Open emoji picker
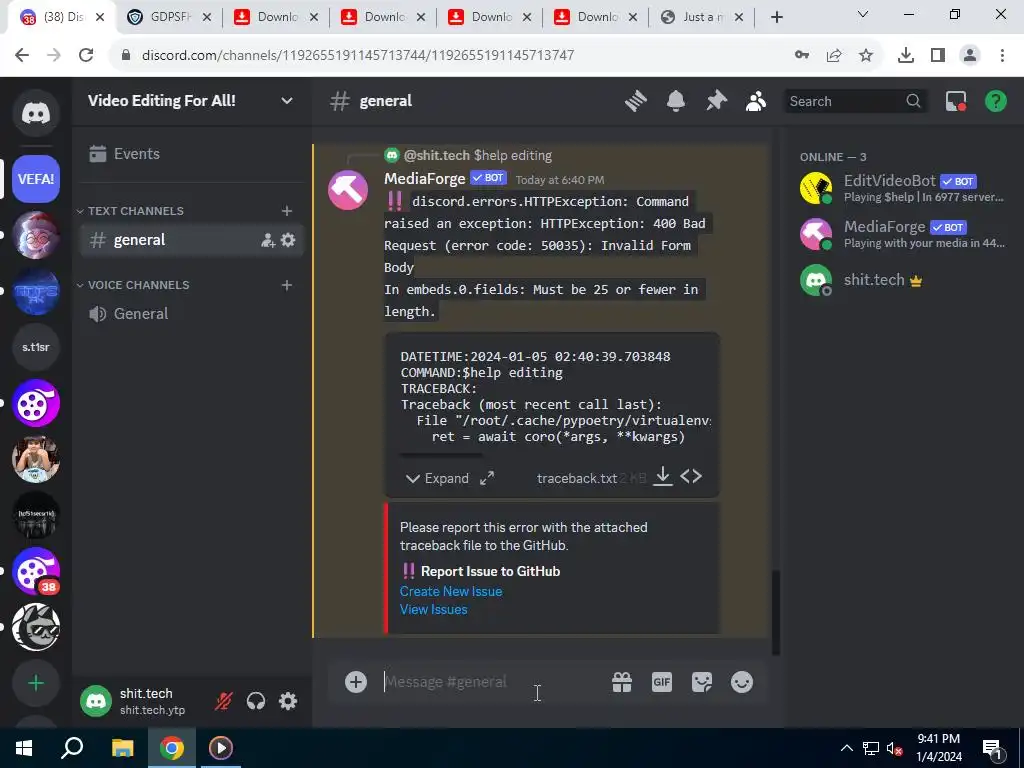The image size is (1024, 768). 742,682
